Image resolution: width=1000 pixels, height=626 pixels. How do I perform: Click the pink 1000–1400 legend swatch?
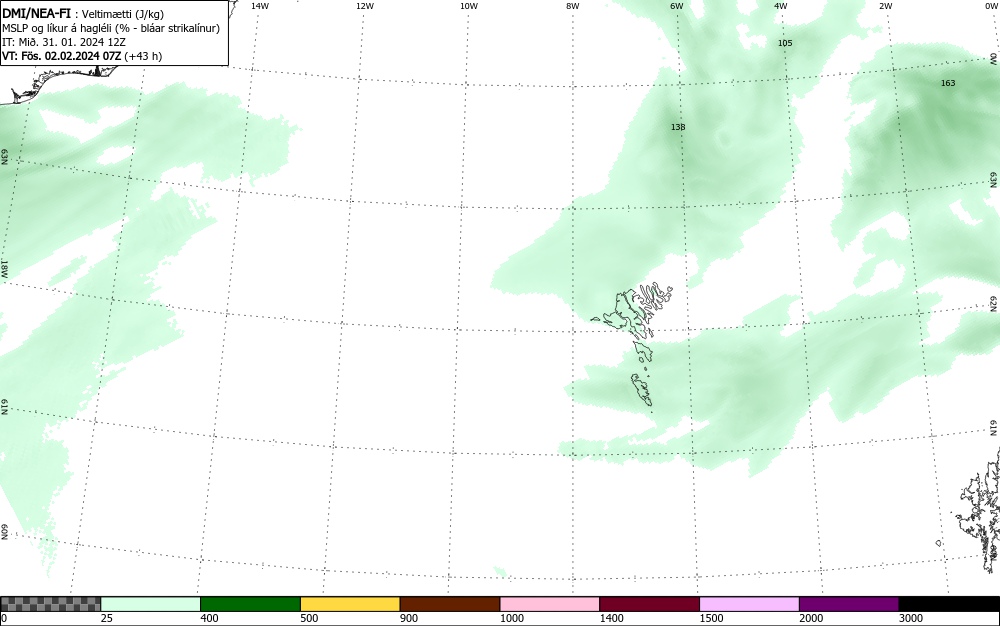550,604
